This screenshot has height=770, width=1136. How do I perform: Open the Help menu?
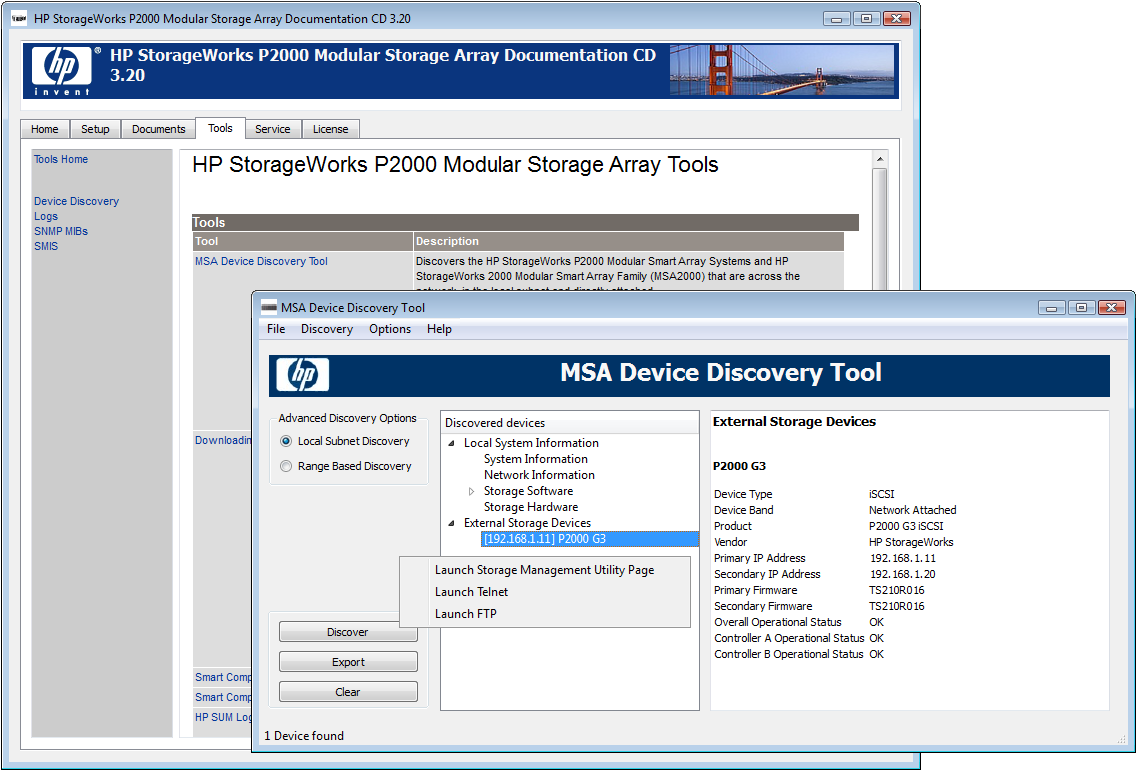tap(439, 329)
